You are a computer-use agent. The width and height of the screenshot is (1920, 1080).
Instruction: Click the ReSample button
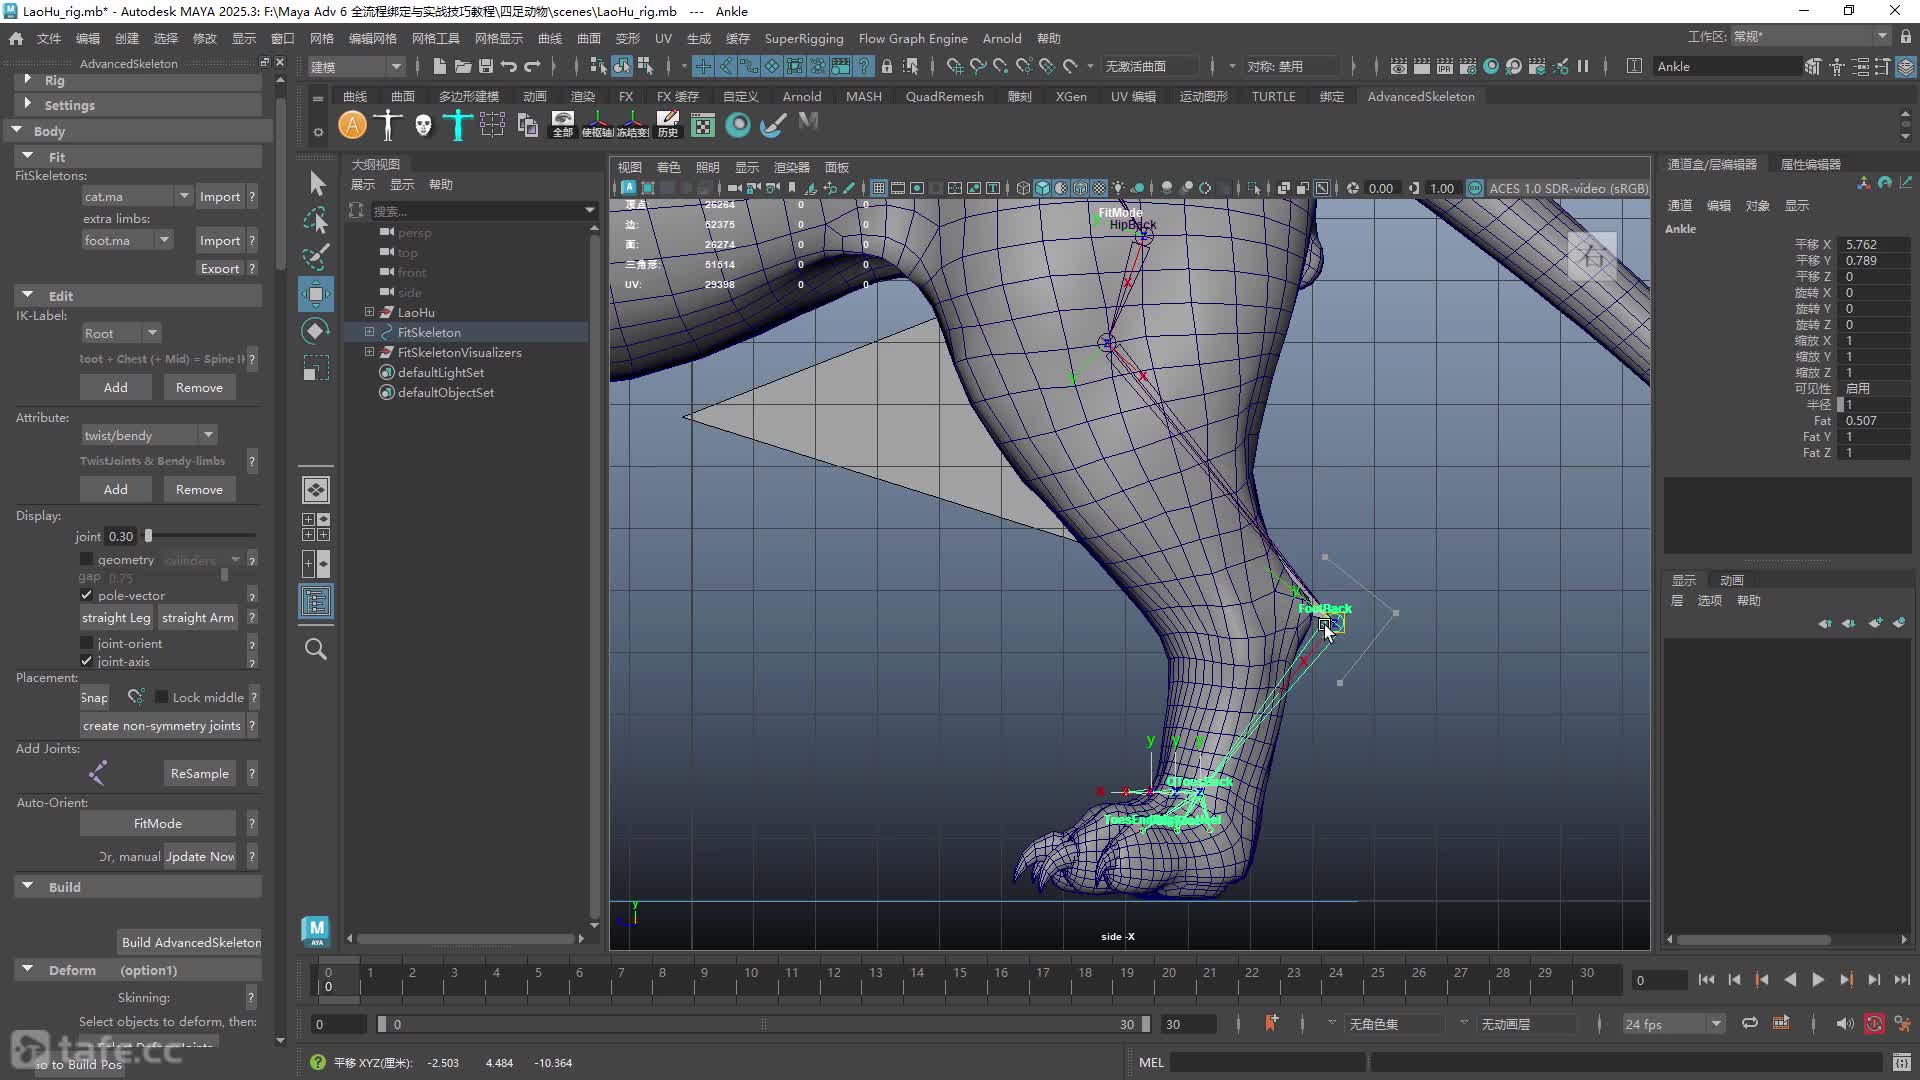tap(199, 773)
